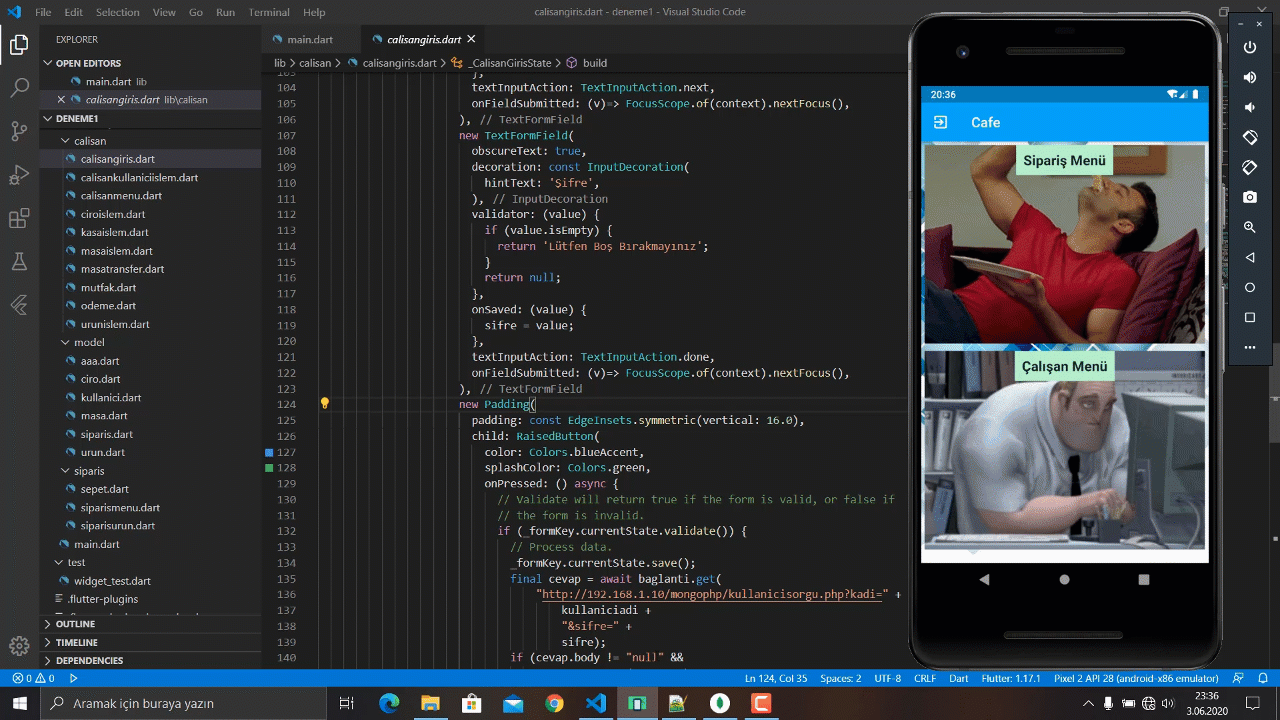Viewport: 1280px width, 720px height.
Task: Open the Run and Debug view
Action: (19, 175)
